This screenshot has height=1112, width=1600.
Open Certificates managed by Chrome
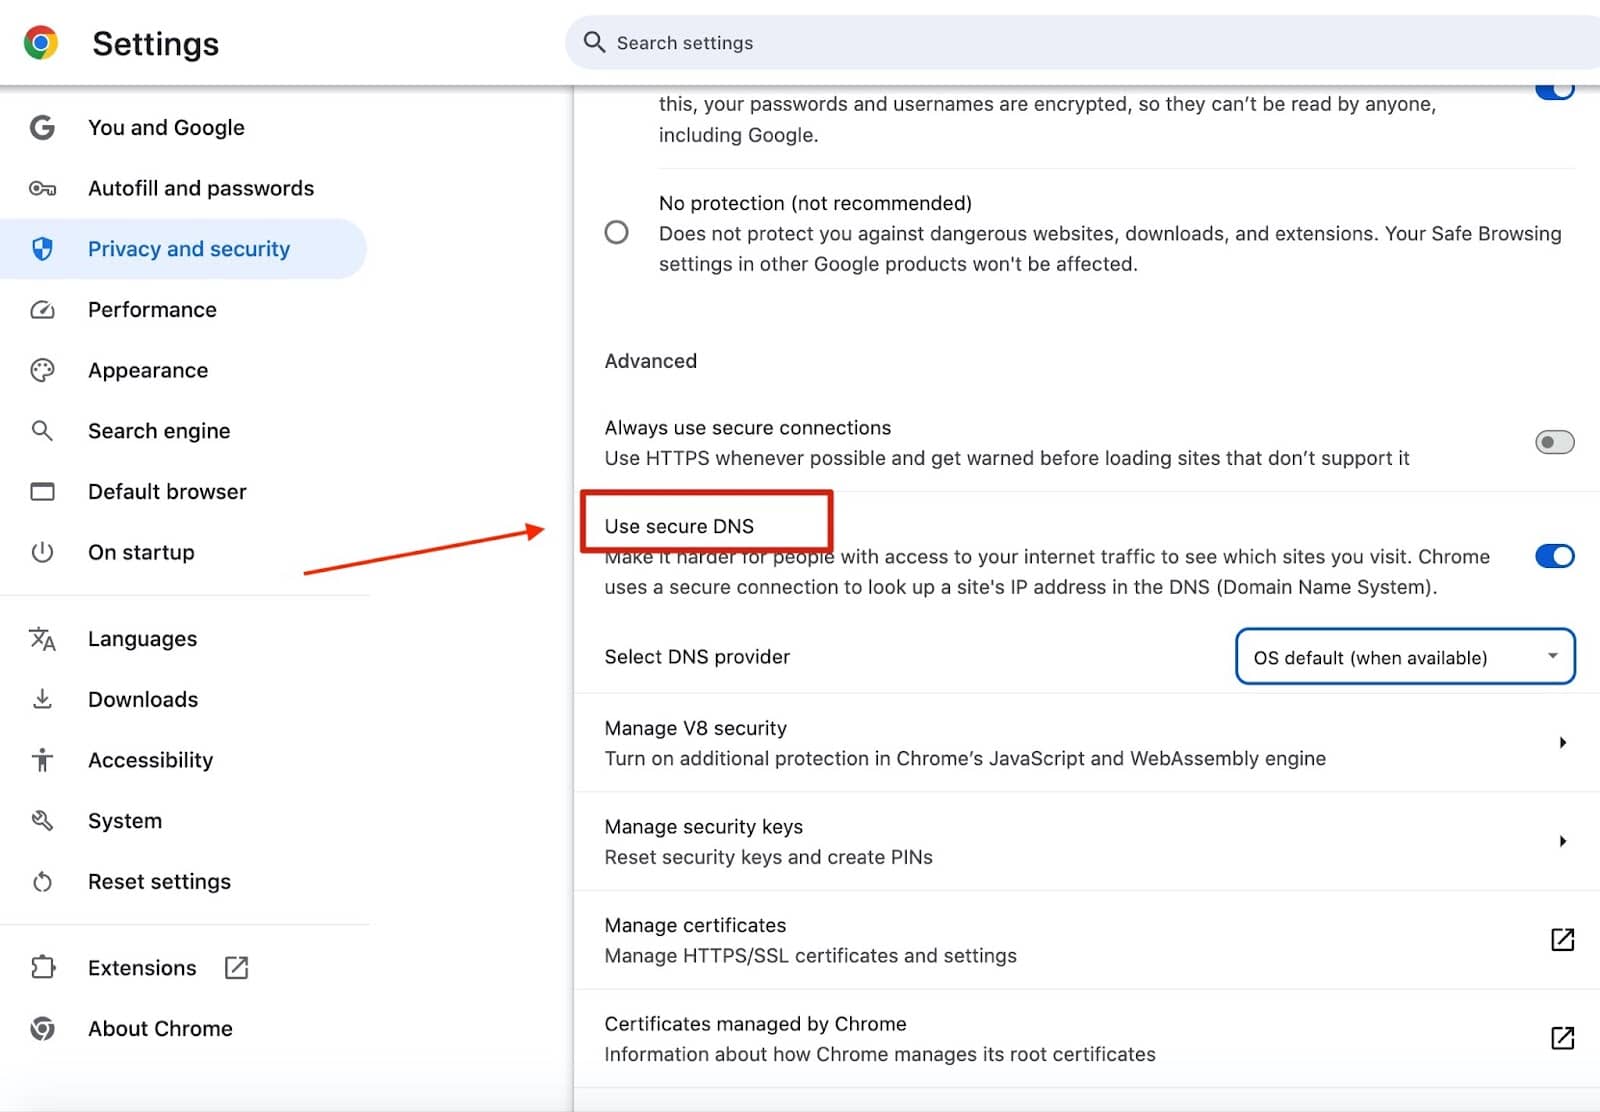tap(1562, 1038)
